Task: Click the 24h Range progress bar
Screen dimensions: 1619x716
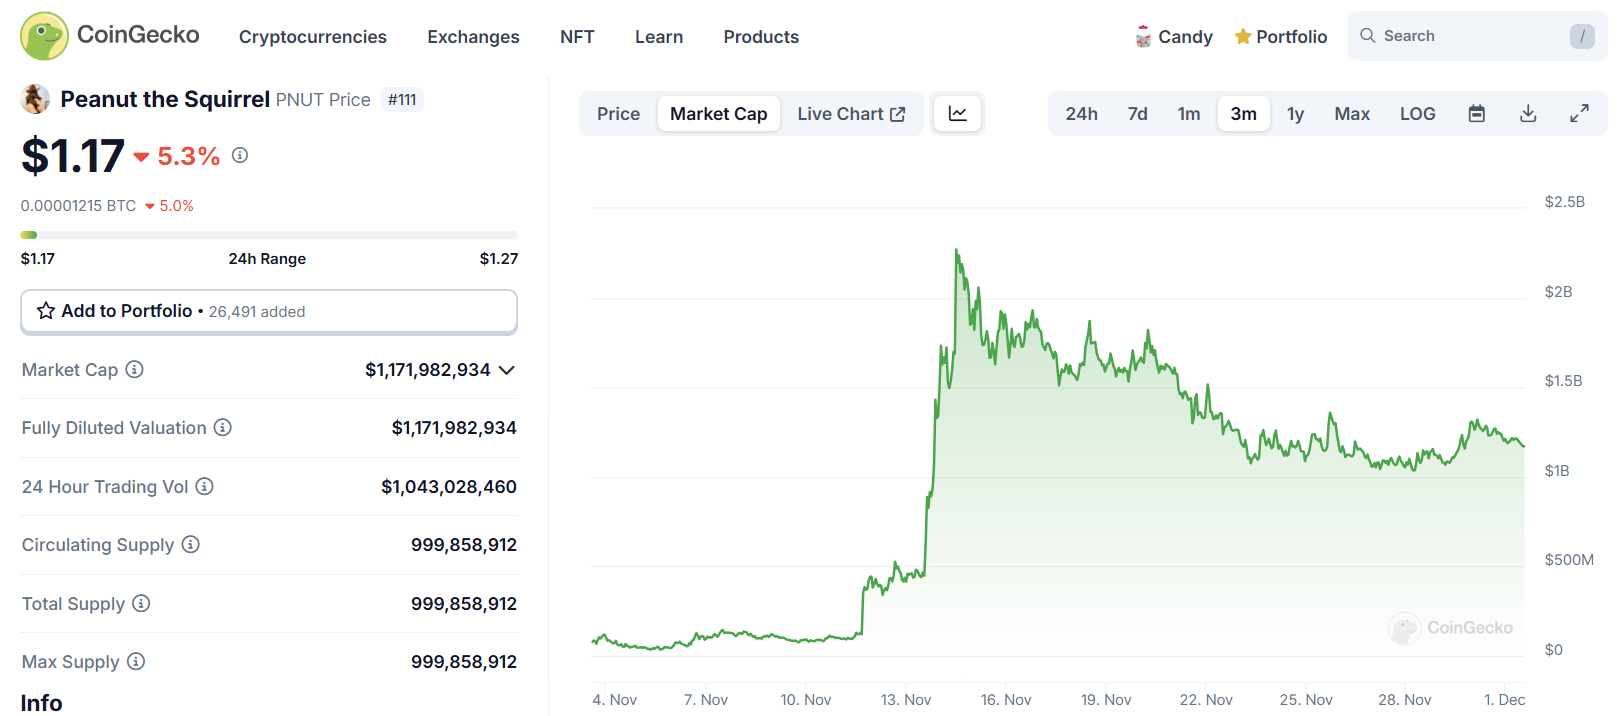Action: pyautogui.click(x=269, y=235)
